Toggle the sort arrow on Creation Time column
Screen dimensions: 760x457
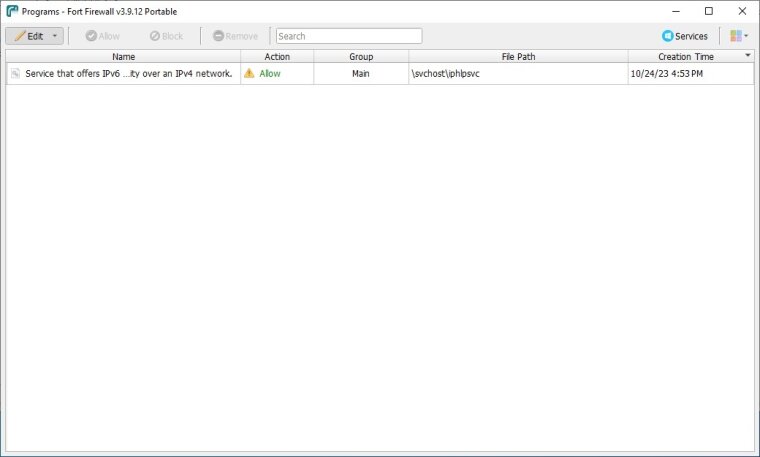(747, 56)
